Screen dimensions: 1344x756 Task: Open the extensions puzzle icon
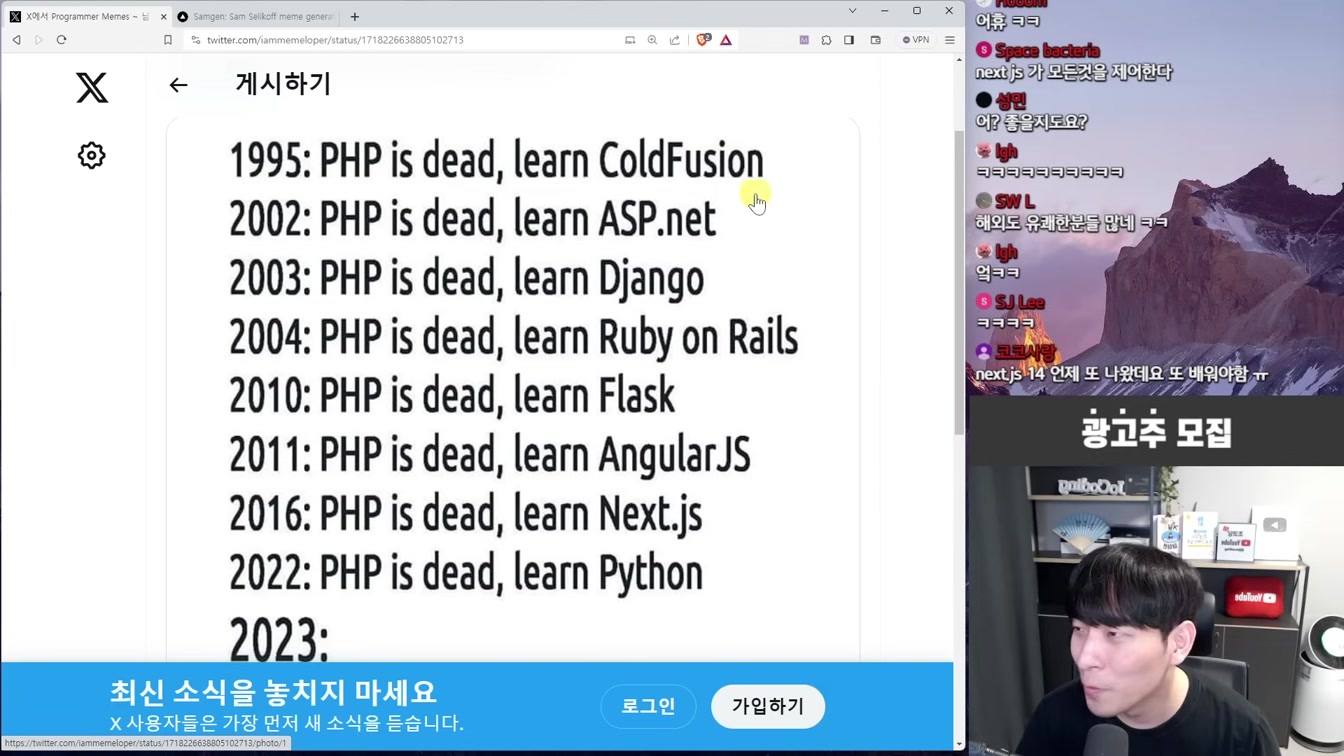point(826,40)
